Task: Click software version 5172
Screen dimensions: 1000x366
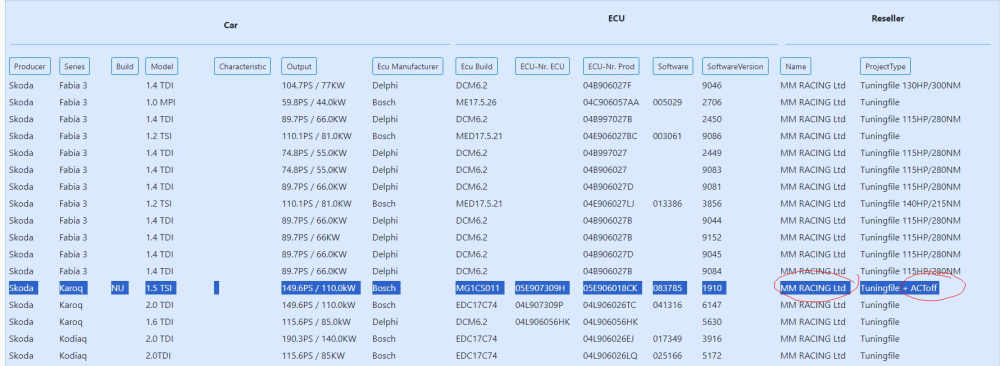Action: [712, 355]
